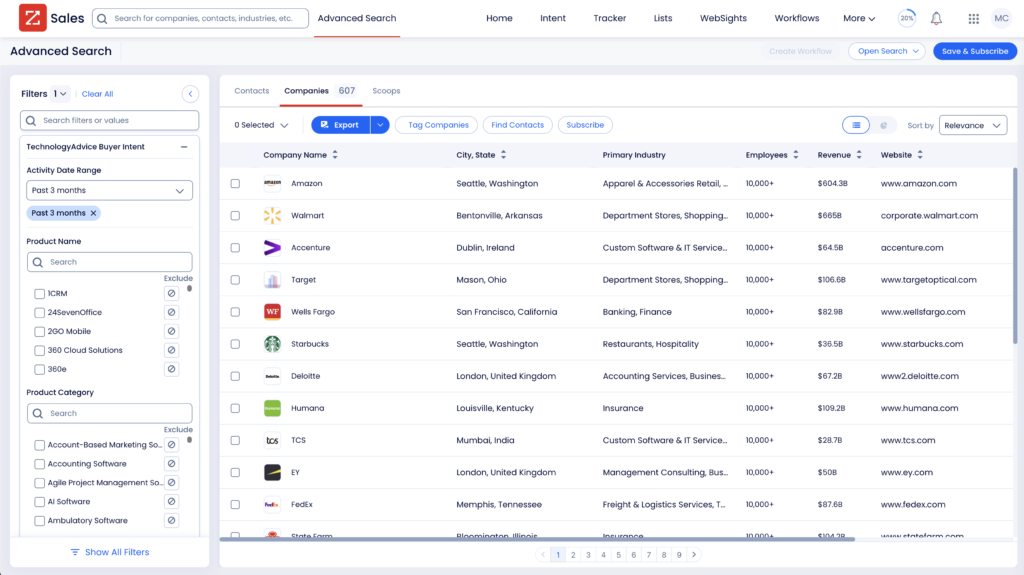Click the Walmart company logo
1024x575 pixels.
272,216
